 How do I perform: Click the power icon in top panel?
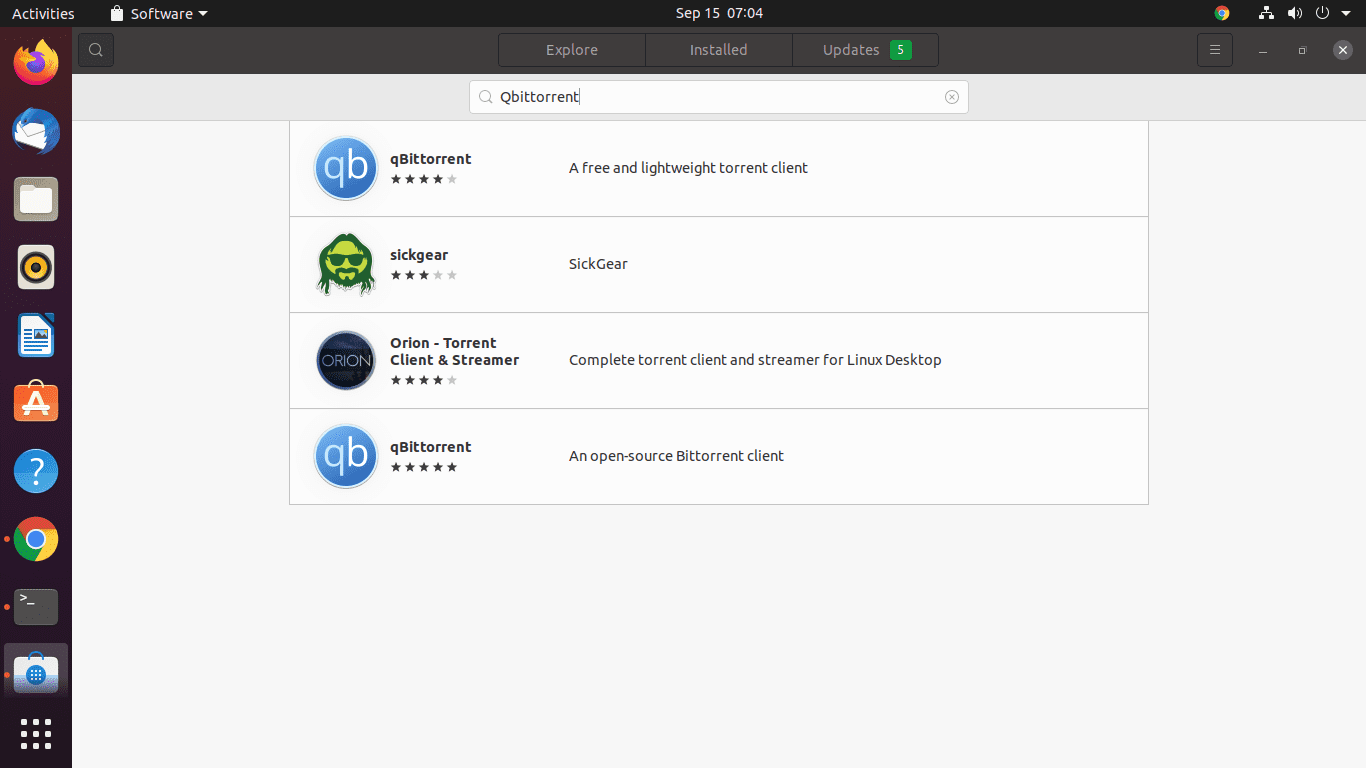pos(1322,13)
